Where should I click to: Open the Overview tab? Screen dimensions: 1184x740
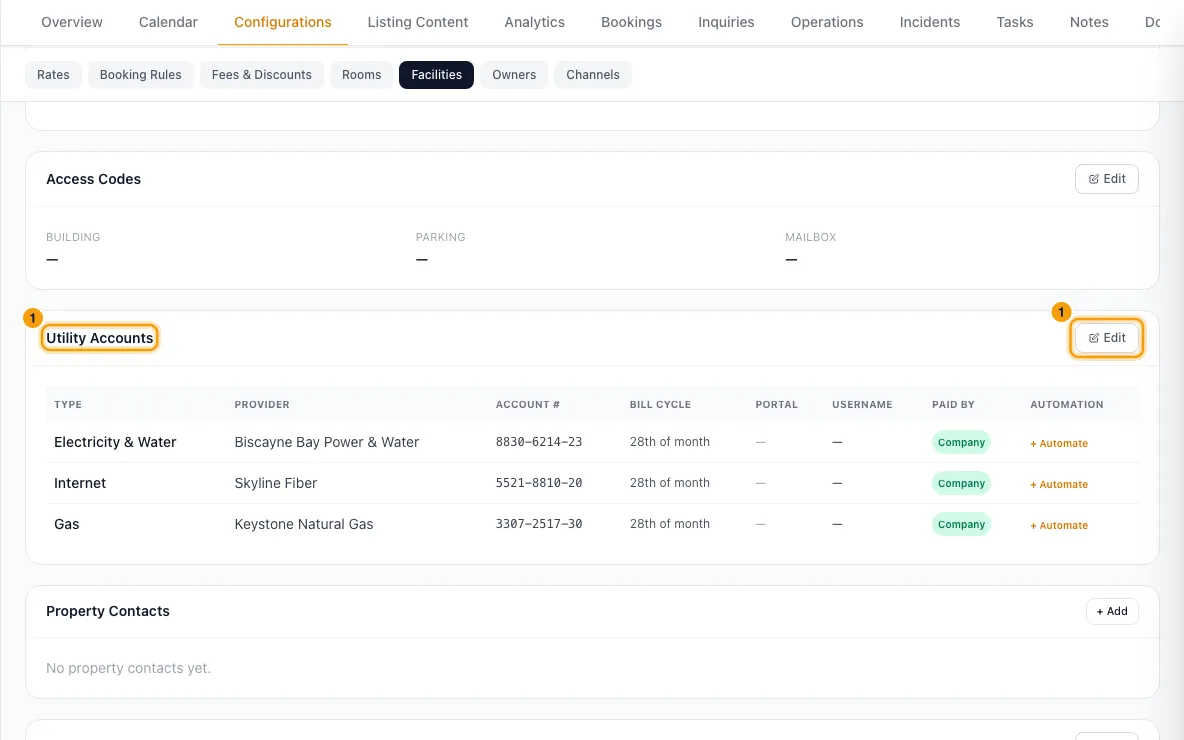72,22
